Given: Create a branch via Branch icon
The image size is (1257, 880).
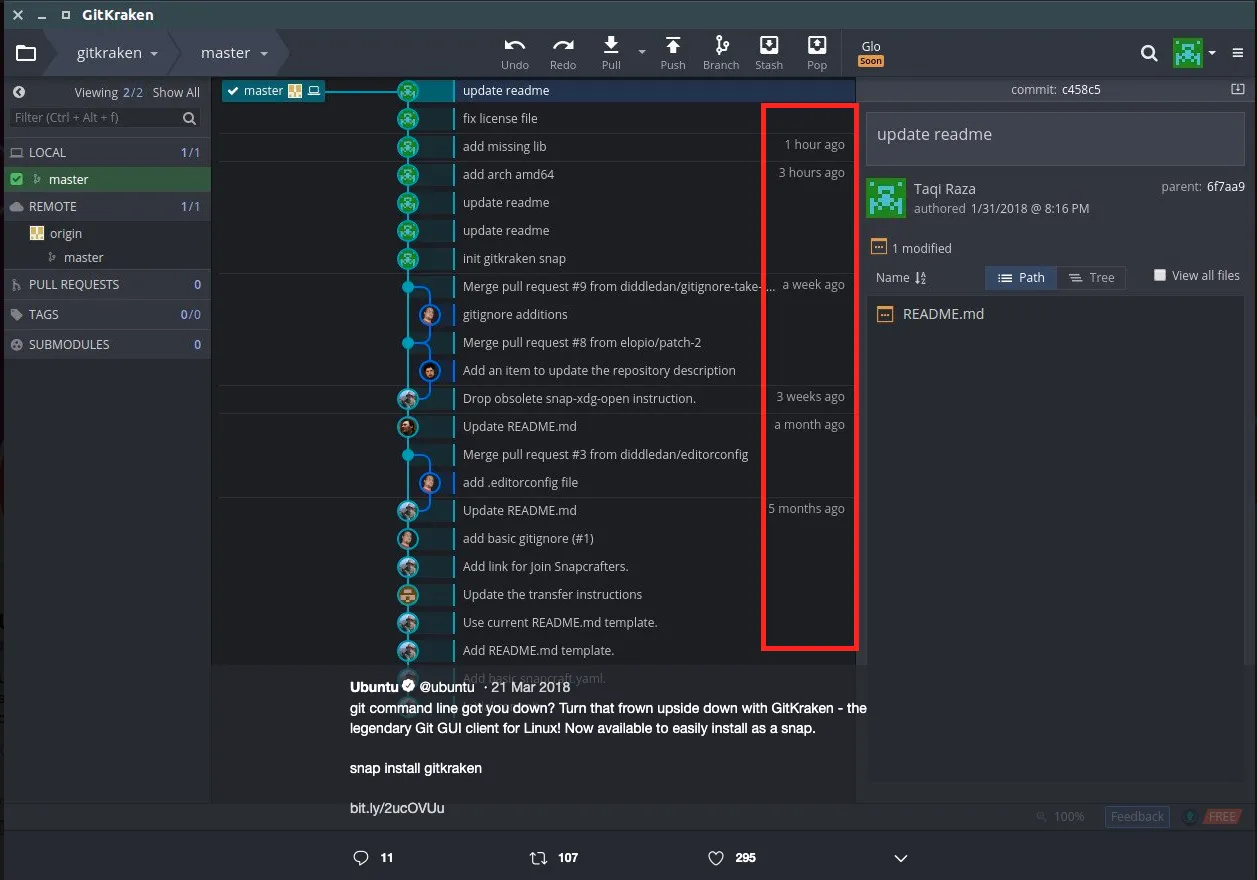Looking at the screenshot, I should click(721, 45).
